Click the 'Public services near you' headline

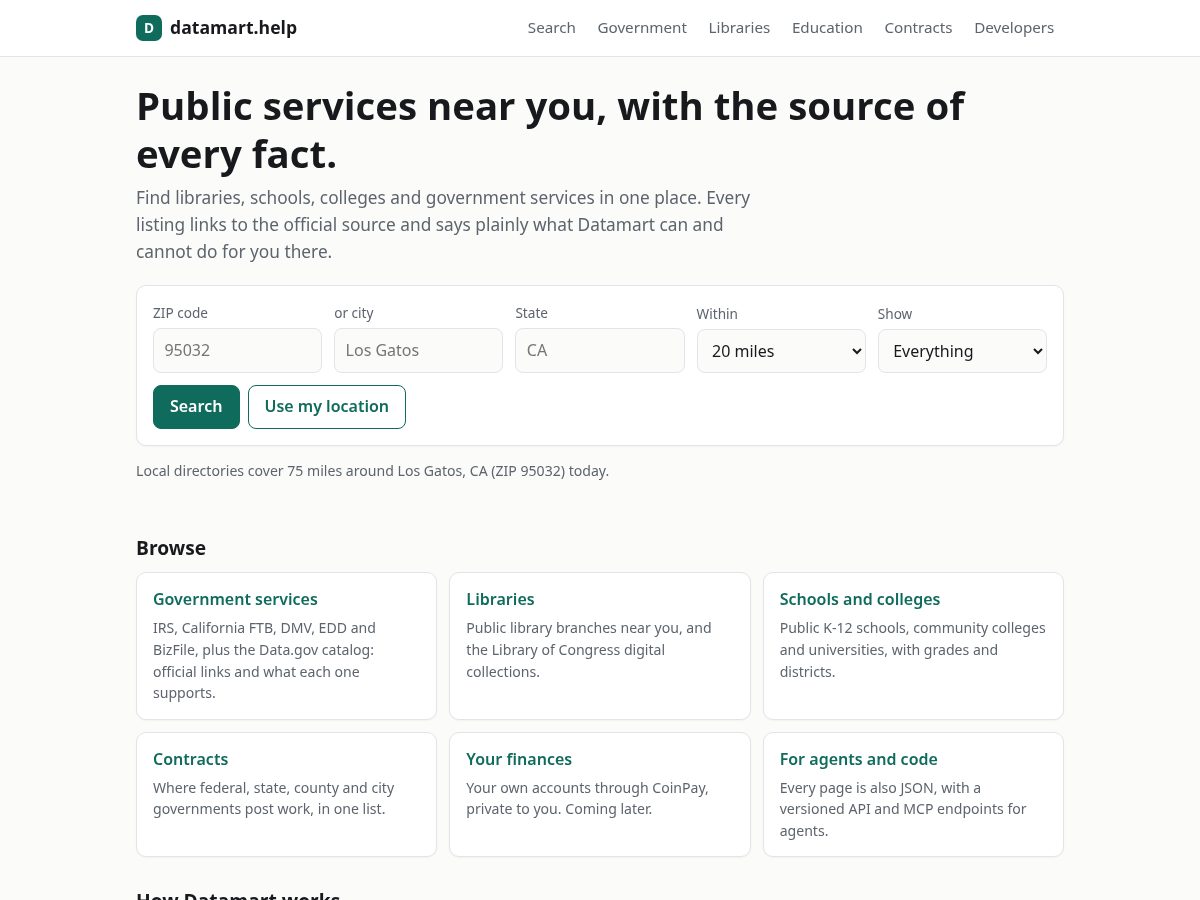pos(550,130)
